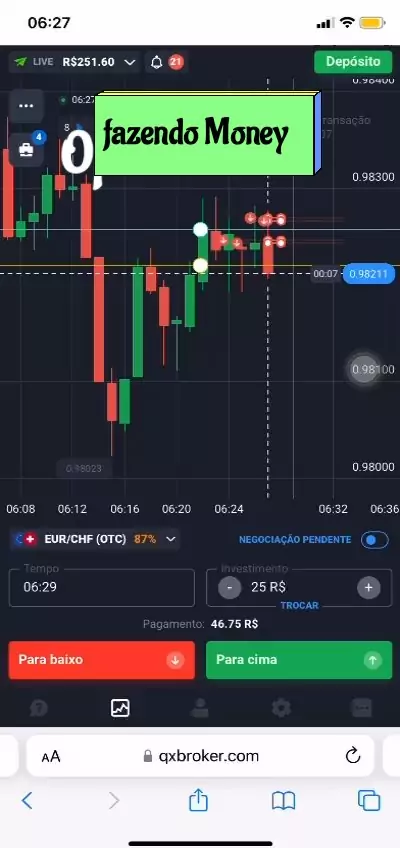This screenshot has width=400, height=848.
Task: Open the chat icon in bottom navigation
Action: point(362,707)
